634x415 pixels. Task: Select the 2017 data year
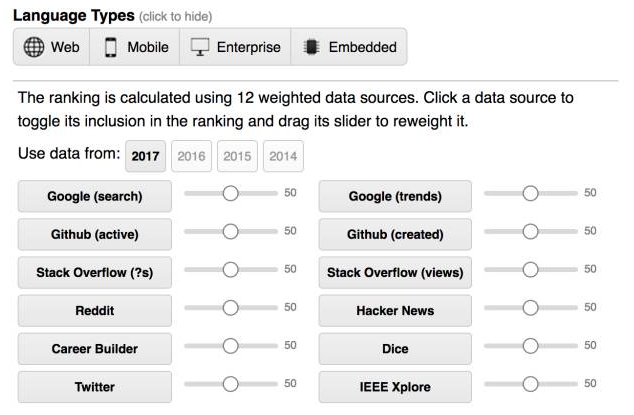145,156
